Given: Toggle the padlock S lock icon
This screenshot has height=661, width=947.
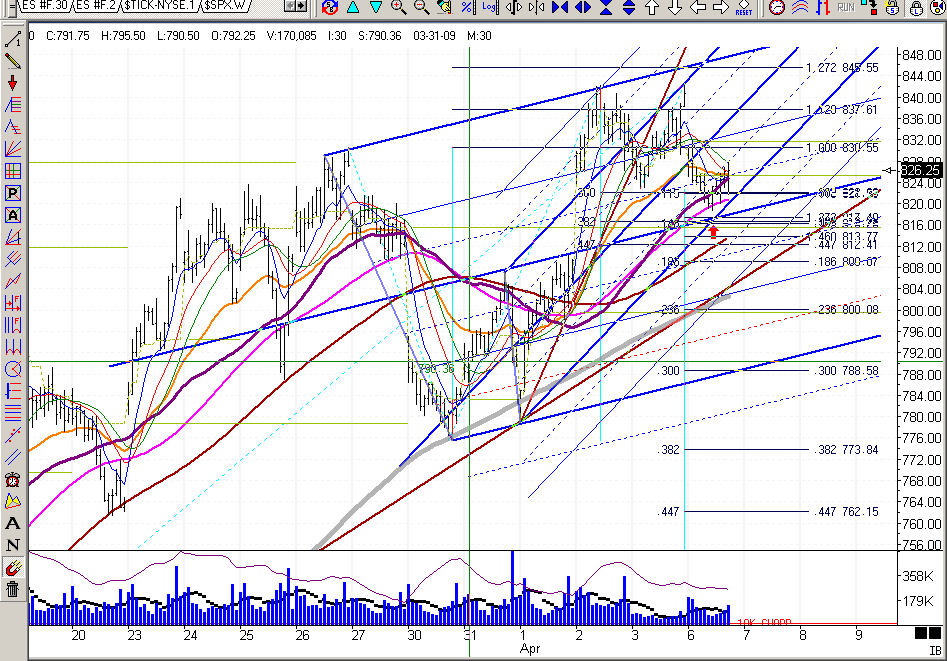Looking at the screenshot, I should (892, 7).
